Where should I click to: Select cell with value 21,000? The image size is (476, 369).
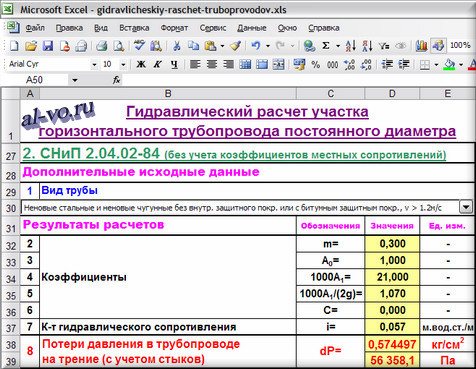(x=392, y=277)
